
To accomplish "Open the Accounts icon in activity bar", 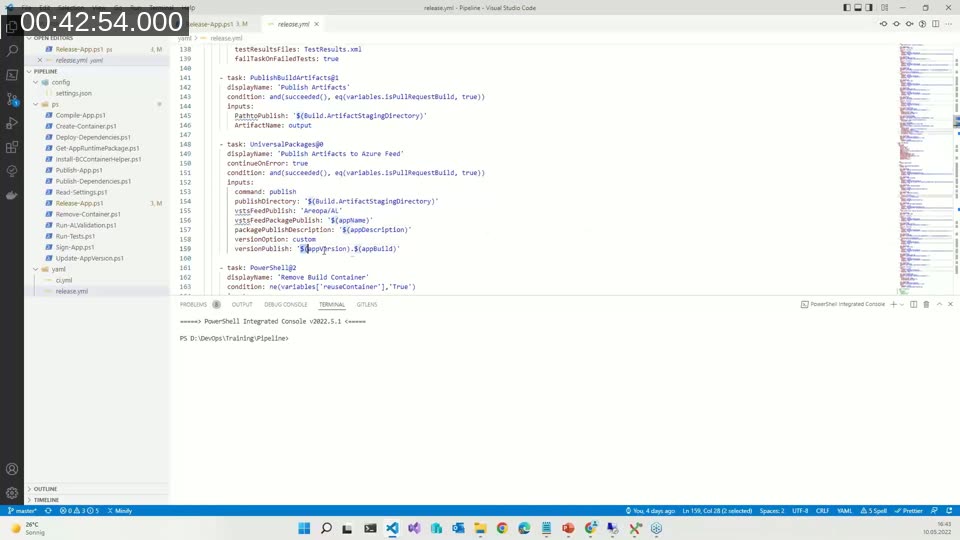I will (12, 470).
